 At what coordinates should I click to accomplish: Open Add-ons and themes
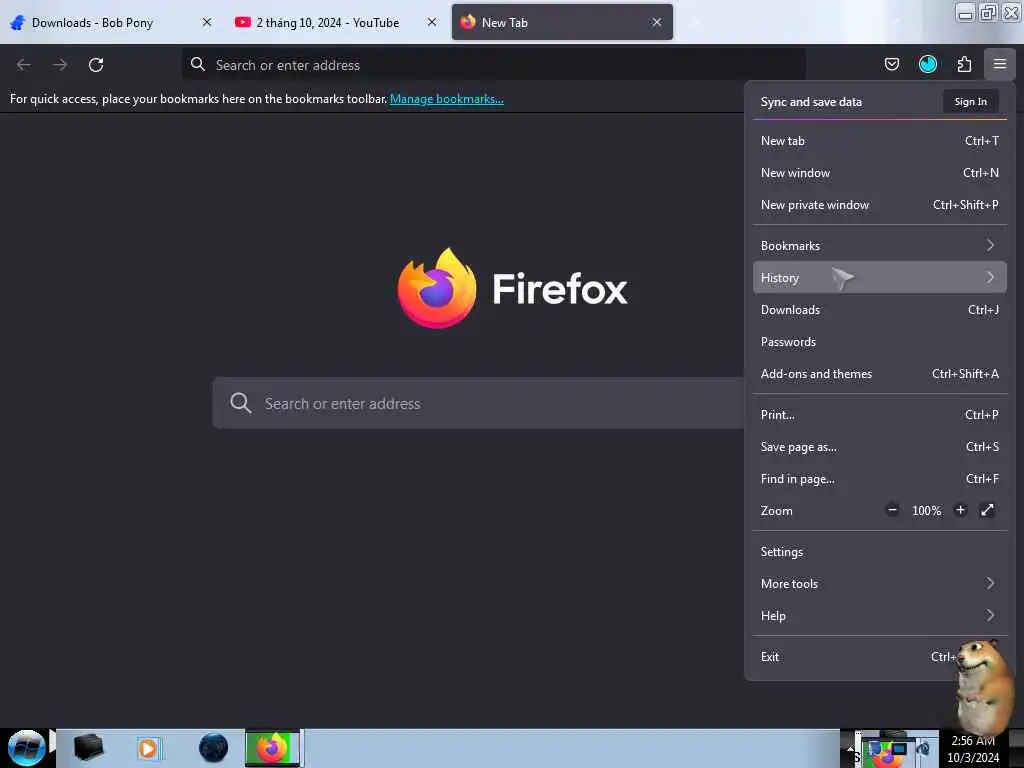[879, 374]
